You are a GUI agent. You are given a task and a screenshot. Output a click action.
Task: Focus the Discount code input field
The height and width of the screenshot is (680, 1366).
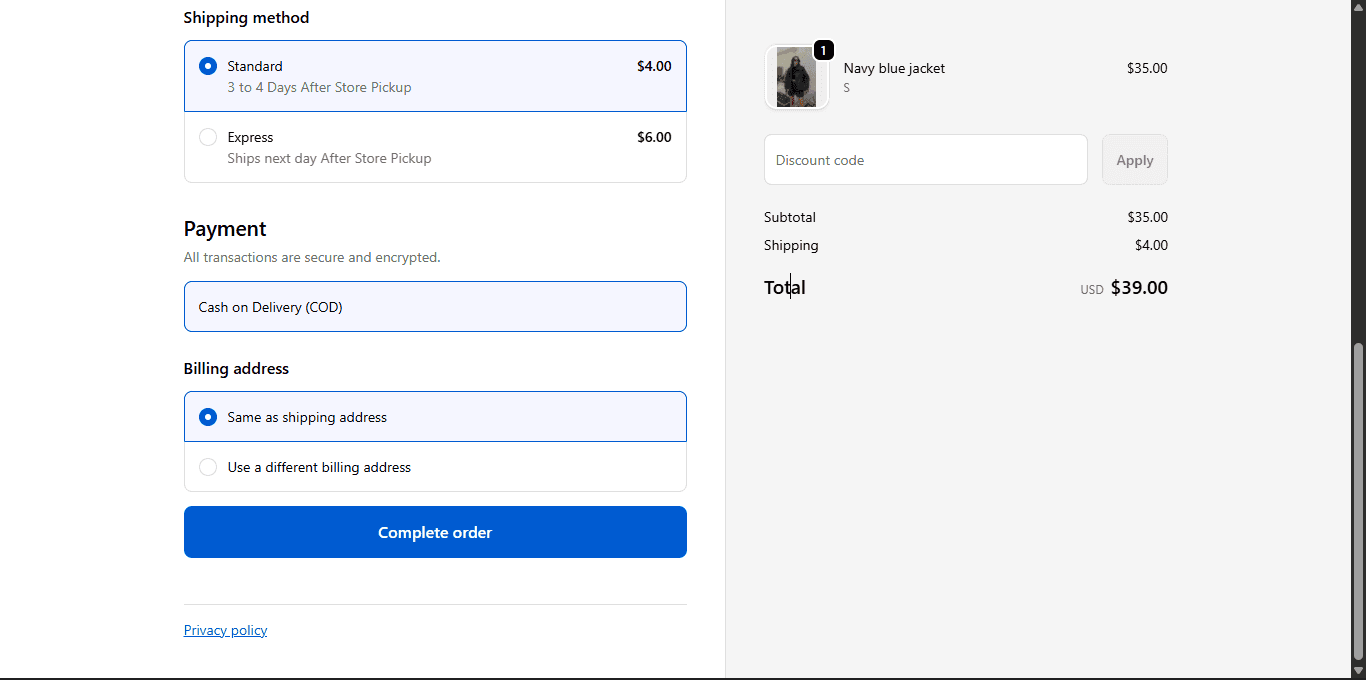pyautogui.click(x=925, y=160)
